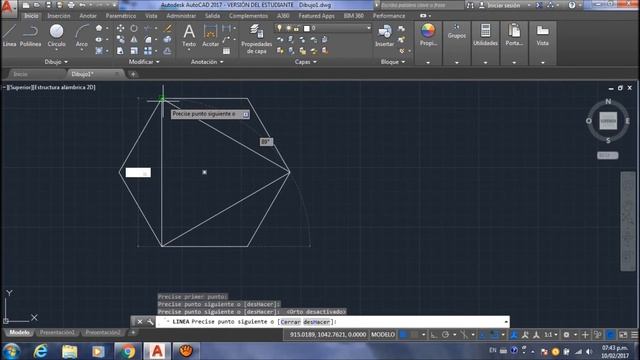Screen dimensions: 640x360
Task: Open the Administrar ribbon tab
Action: click(181, 16)
